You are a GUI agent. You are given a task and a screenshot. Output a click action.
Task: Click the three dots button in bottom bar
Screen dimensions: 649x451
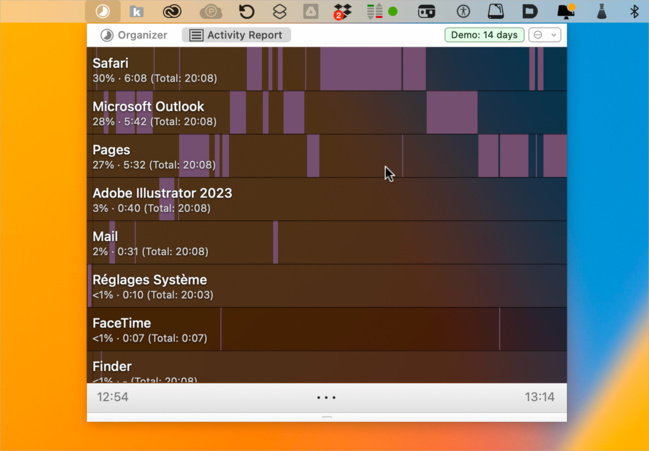(x=326, y=398)
